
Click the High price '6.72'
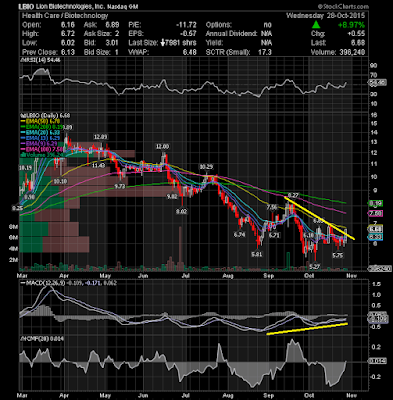click(68, 34)
